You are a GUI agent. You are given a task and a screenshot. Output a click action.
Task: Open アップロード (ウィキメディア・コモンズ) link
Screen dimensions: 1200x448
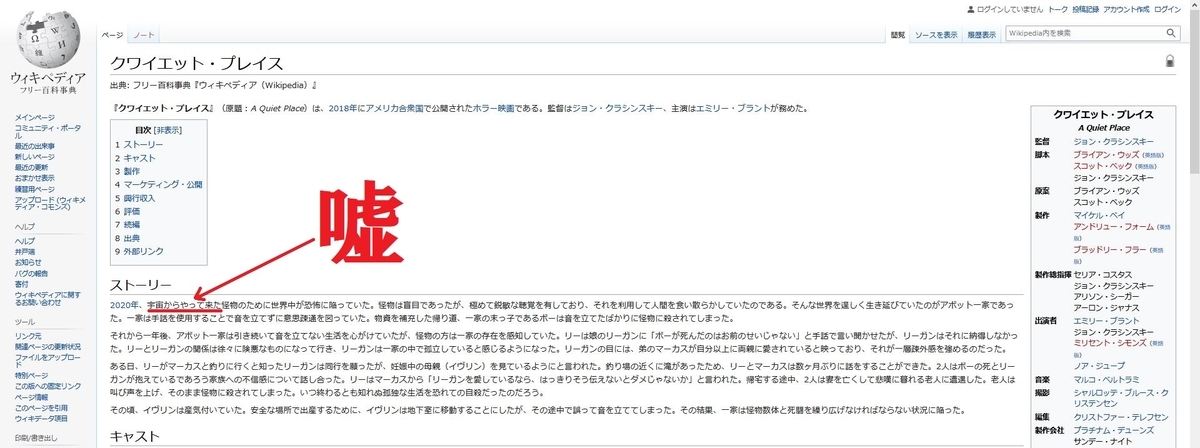50,203
